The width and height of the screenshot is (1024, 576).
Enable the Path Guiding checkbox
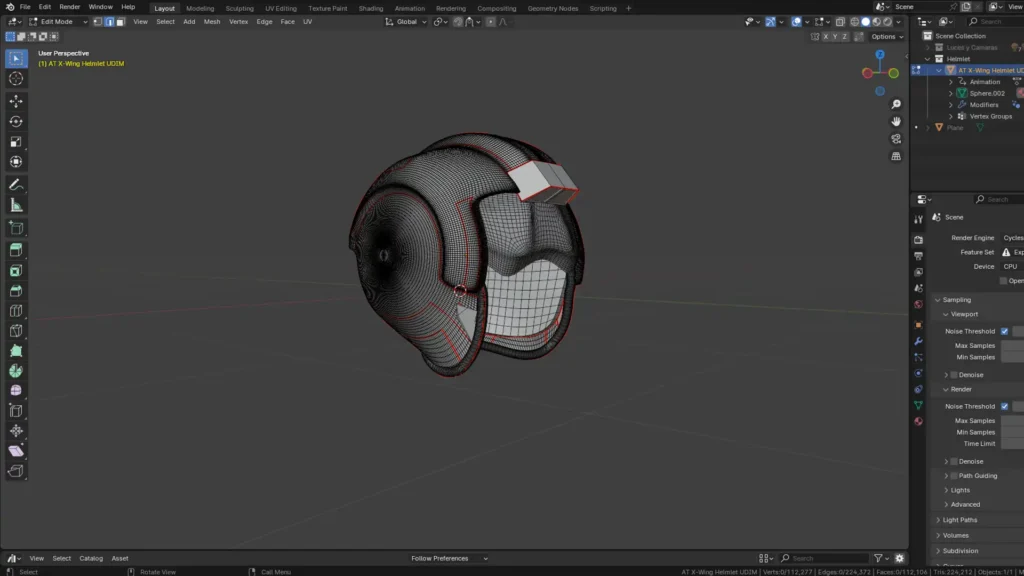(954, 476)
